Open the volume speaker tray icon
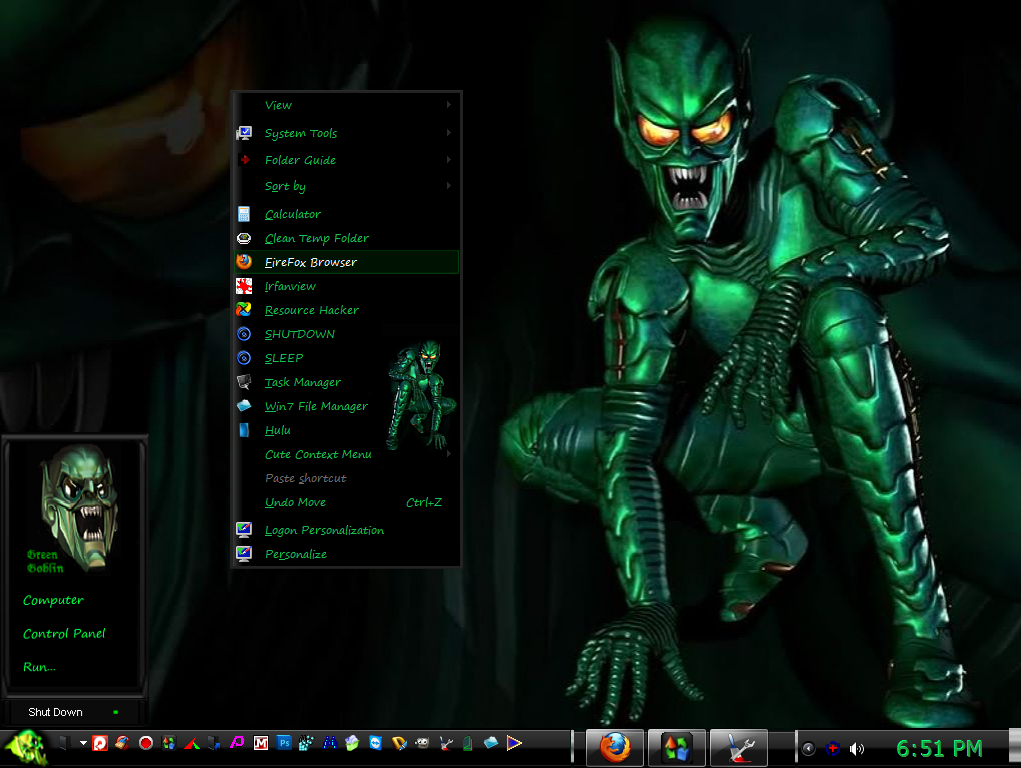The height and width of the screenshot is (768, 1021). click(x=857, y=748)
